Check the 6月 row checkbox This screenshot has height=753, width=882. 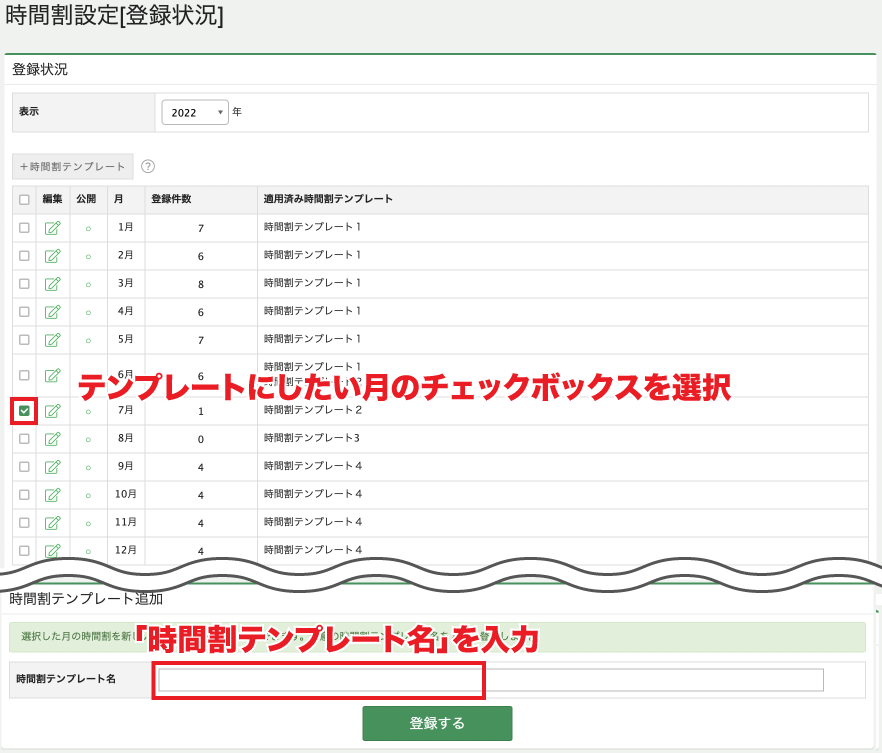[24, 375]
